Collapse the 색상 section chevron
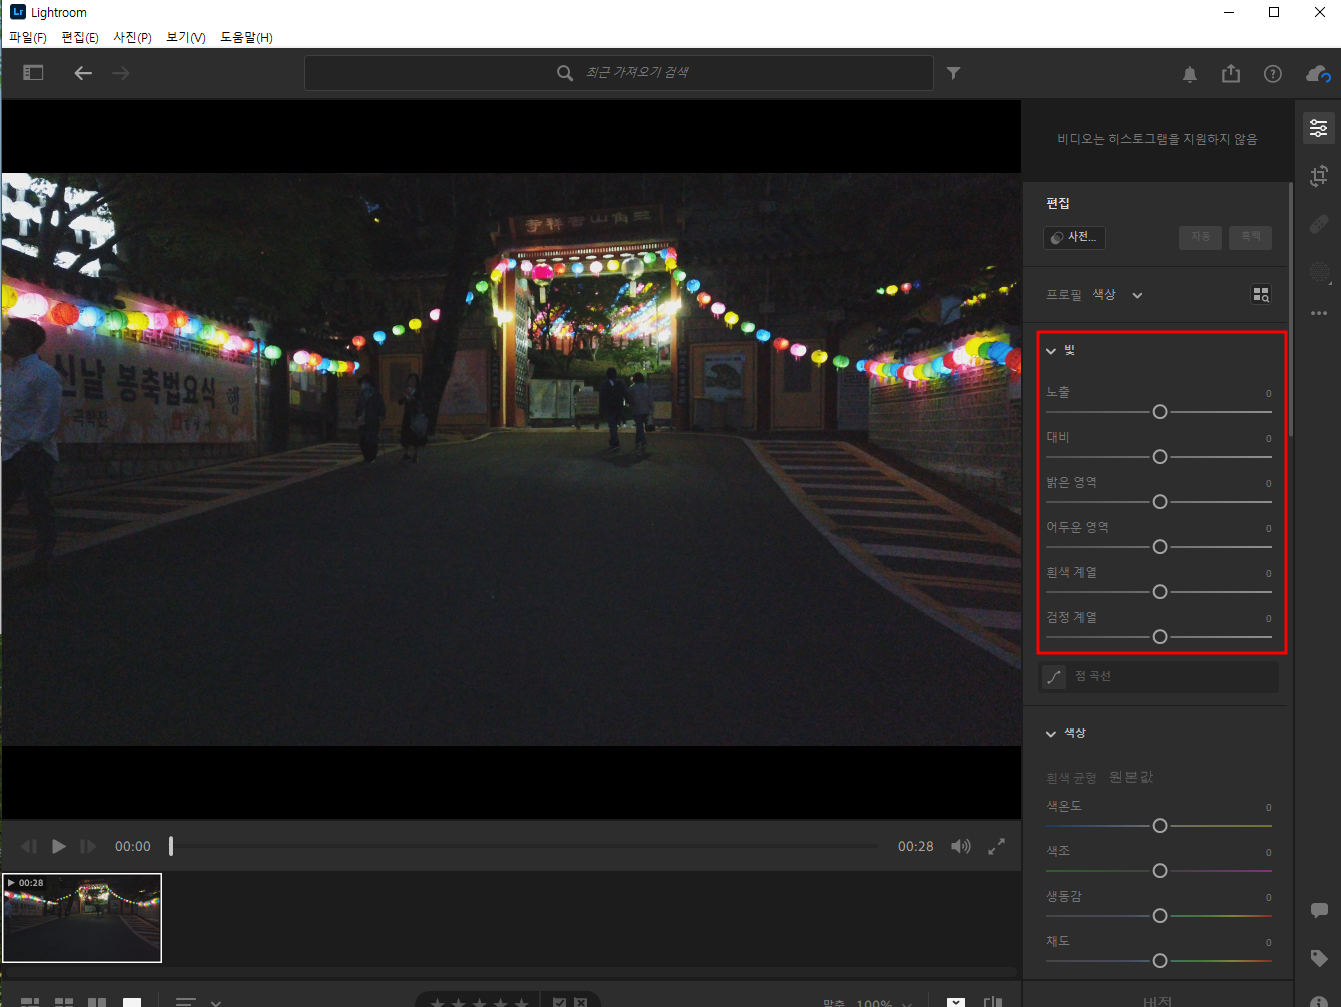 coord(1051,734)
